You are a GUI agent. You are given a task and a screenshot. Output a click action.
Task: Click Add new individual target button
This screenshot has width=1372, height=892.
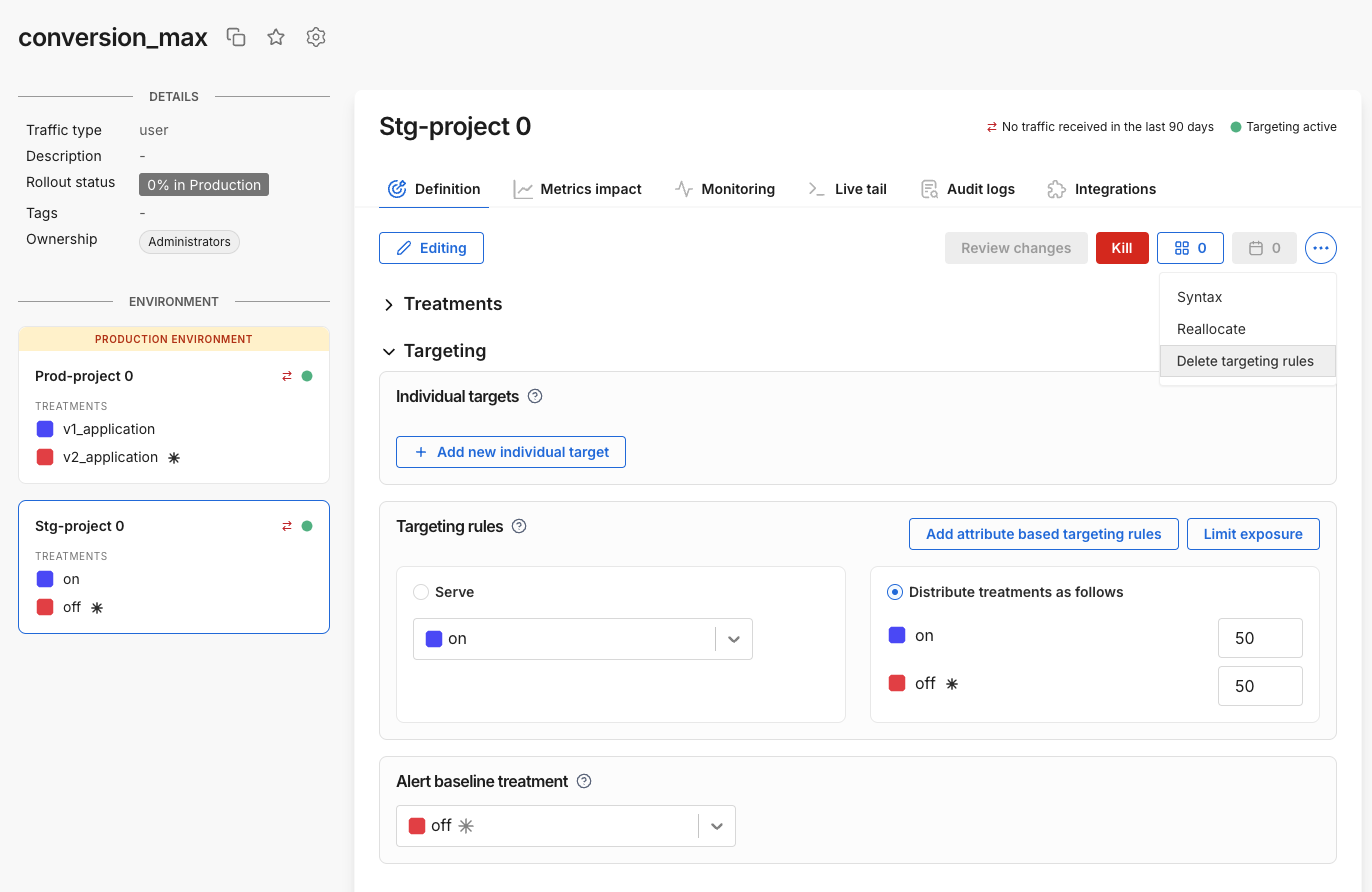coord(511,452)
